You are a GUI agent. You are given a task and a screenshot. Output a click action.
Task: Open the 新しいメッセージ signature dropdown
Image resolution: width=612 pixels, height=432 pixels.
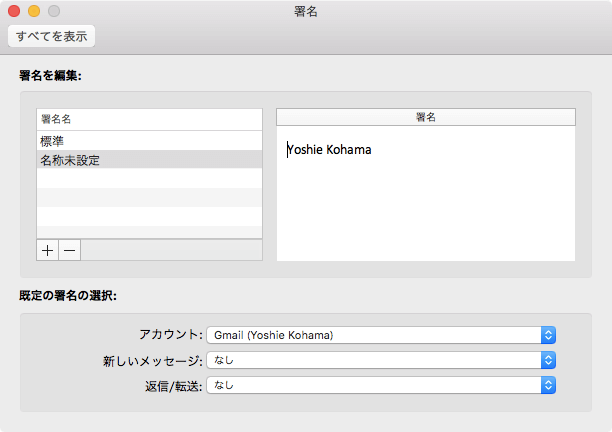click(380, 360)
